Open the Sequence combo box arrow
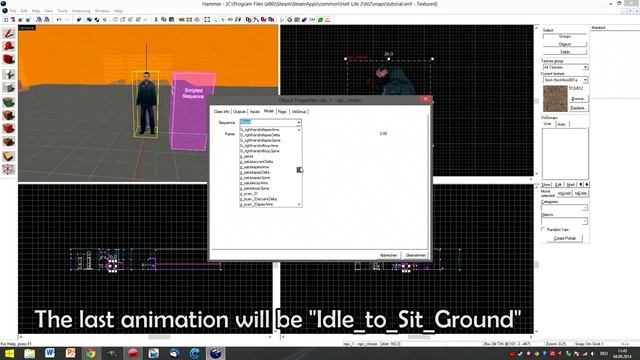 coord(299,122)
